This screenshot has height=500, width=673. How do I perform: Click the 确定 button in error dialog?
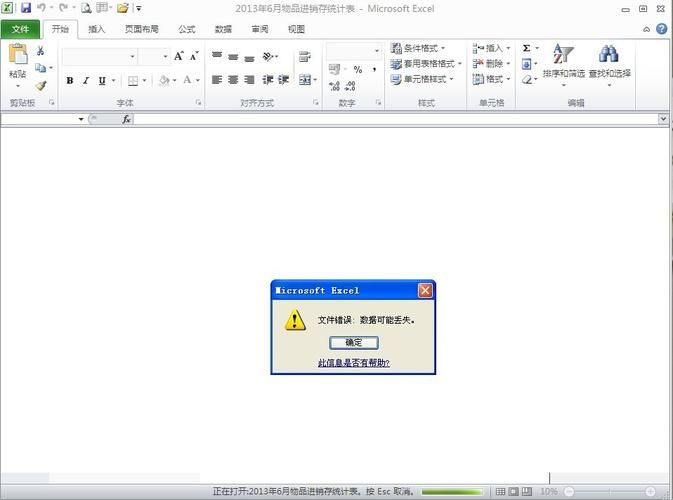(353, 342)
